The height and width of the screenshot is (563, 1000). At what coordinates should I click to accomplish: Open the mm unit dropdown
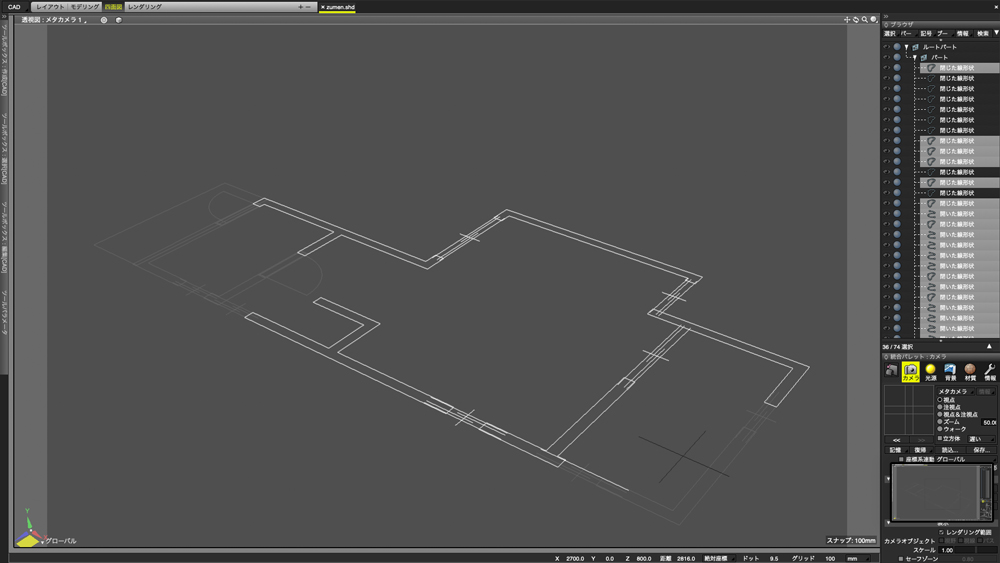tap(858, 559)
